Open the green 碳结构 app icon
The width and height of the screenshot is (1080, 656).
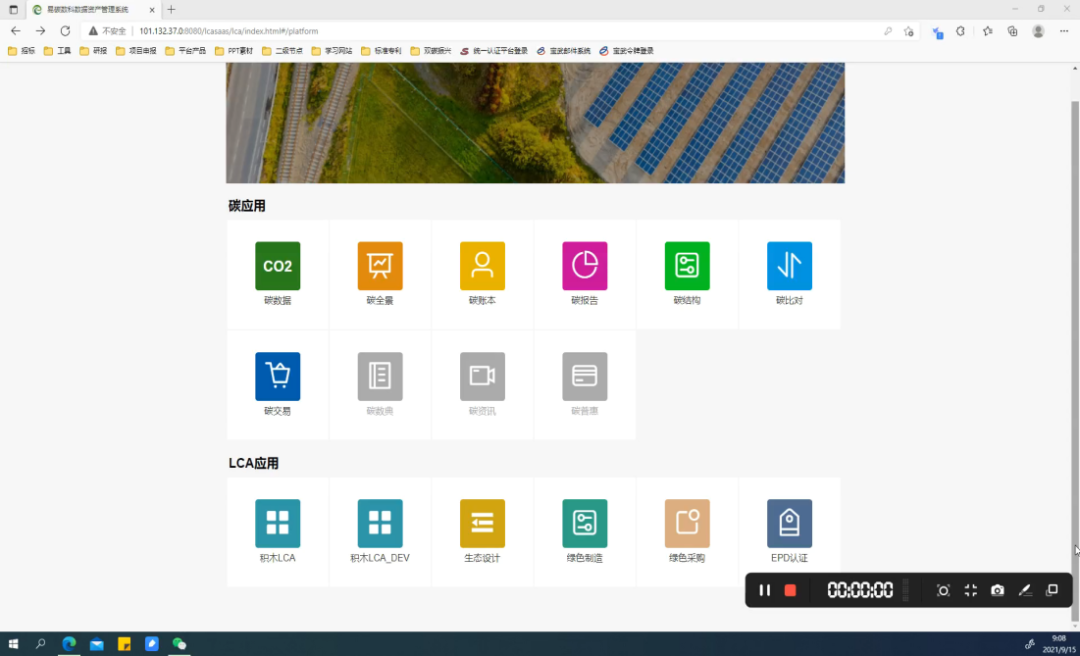(x=687, y=266)
